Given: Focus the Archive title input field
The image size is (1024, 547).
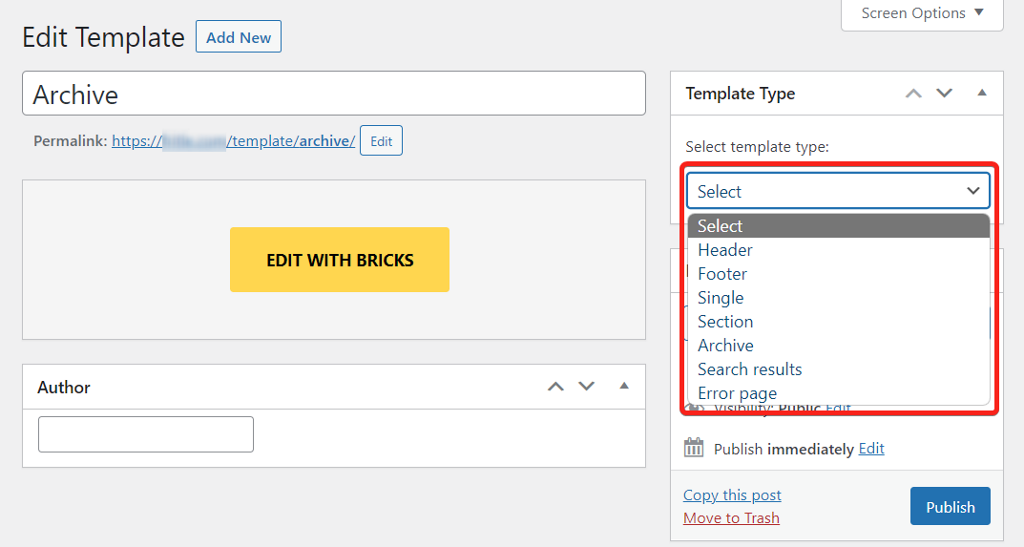Looking at the screenshot, I should 333,94.
